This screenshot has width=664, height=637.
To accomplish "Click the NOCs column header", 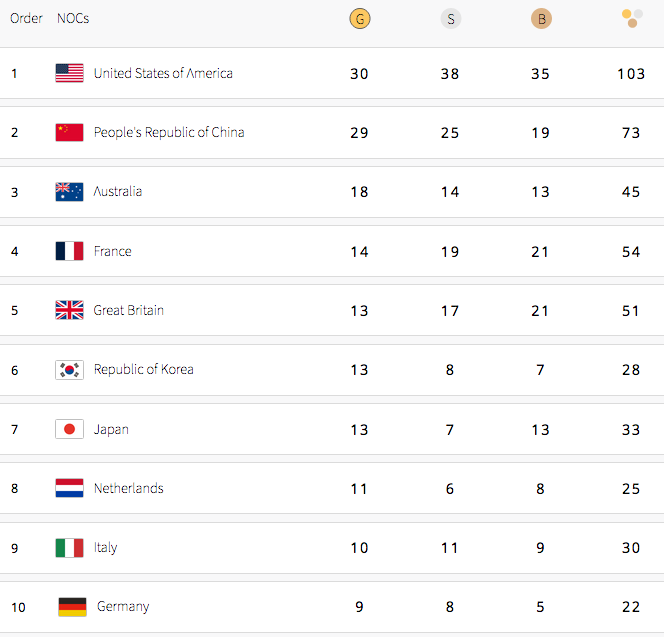I will click(x=73, y=19).
